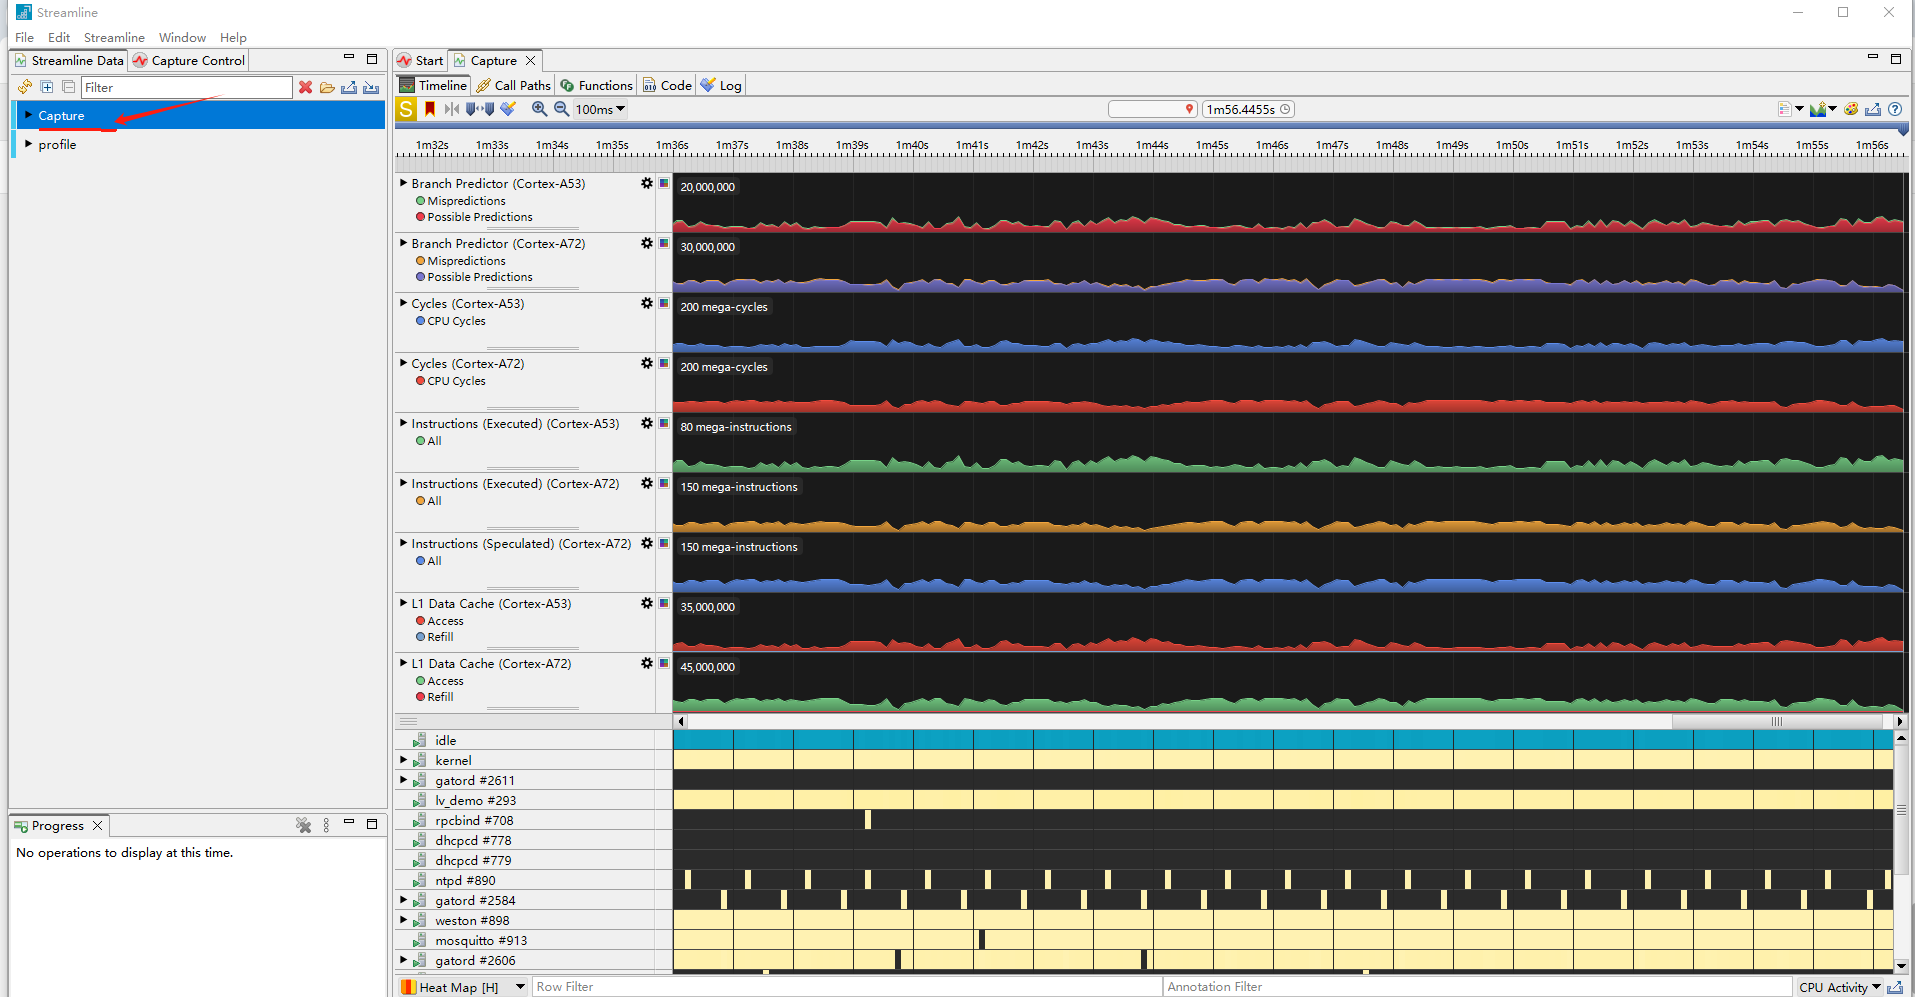
Task: Click the red X delete capture icon
Action: (306, 88)
